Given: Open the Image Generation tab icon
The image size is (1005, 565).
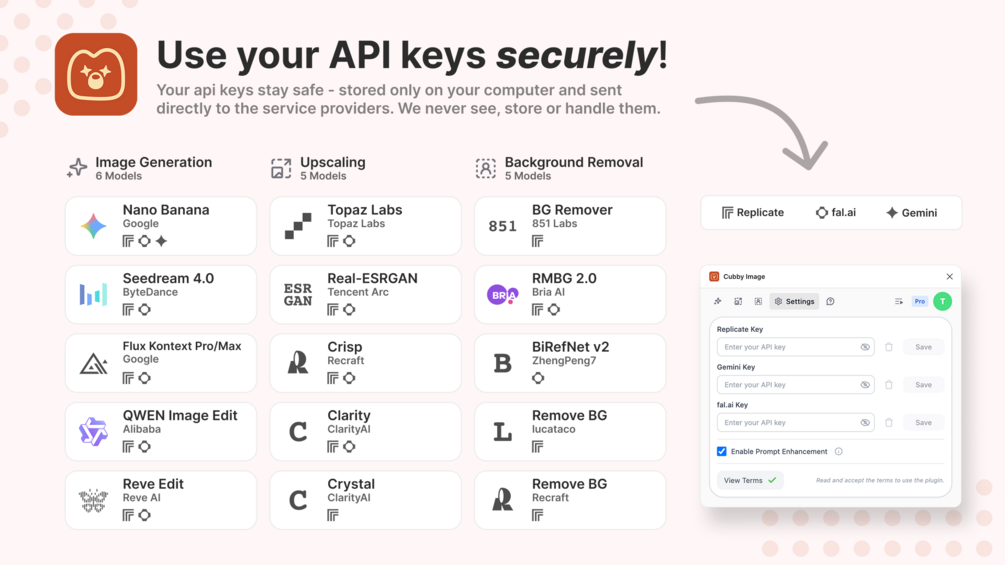Looking at the screenshot, I should [x=717, y=301].
